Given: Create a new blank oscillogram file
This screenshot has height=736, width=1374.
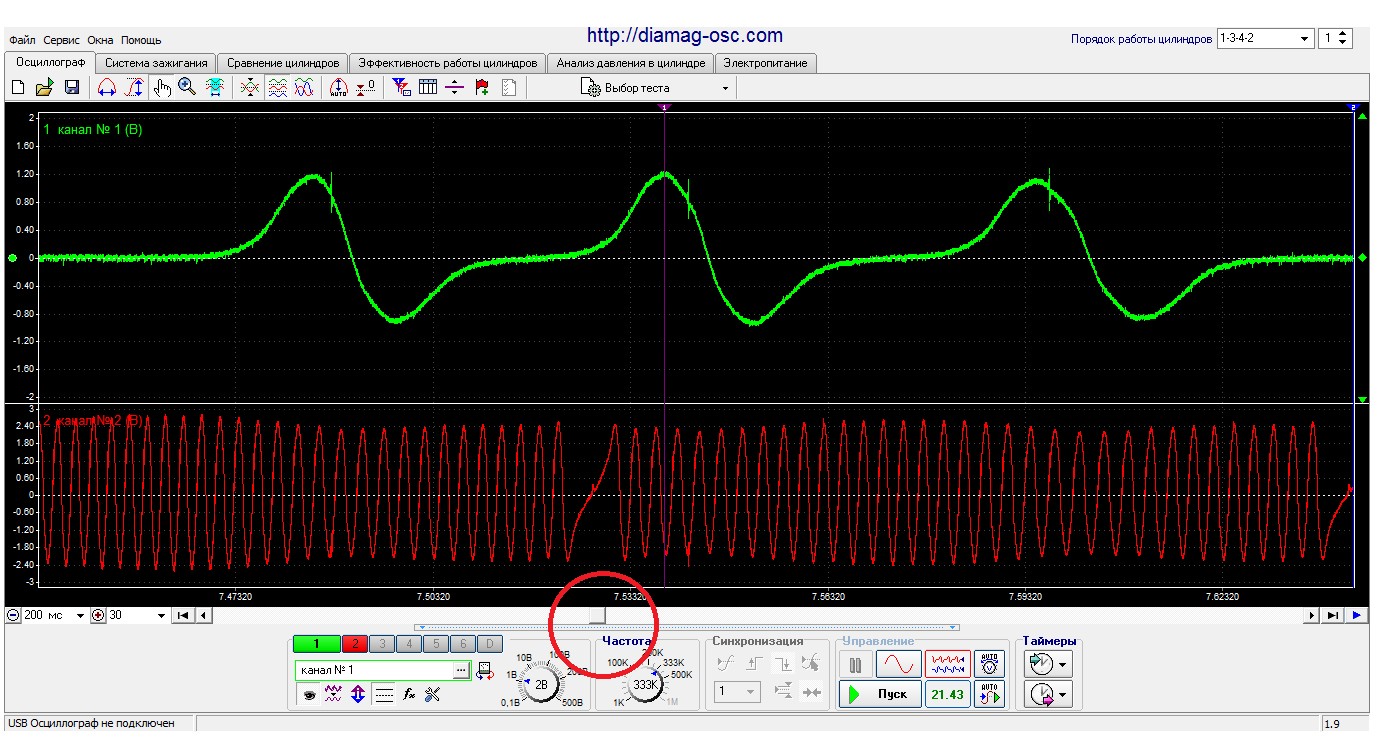Looking at the screenshot, I should click(18, 88).
